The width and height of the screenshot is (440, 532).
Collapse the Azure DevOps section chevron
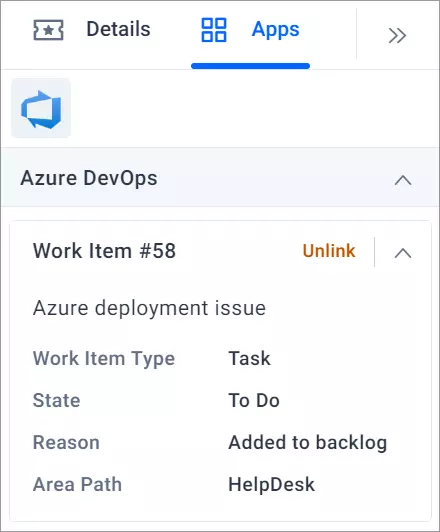click(x=403, y=180)
